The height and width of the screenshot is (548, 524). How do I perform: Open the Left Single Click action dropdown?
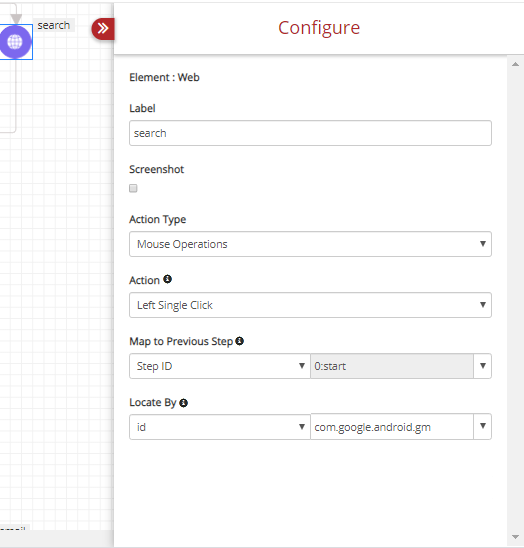coord(310,305)
